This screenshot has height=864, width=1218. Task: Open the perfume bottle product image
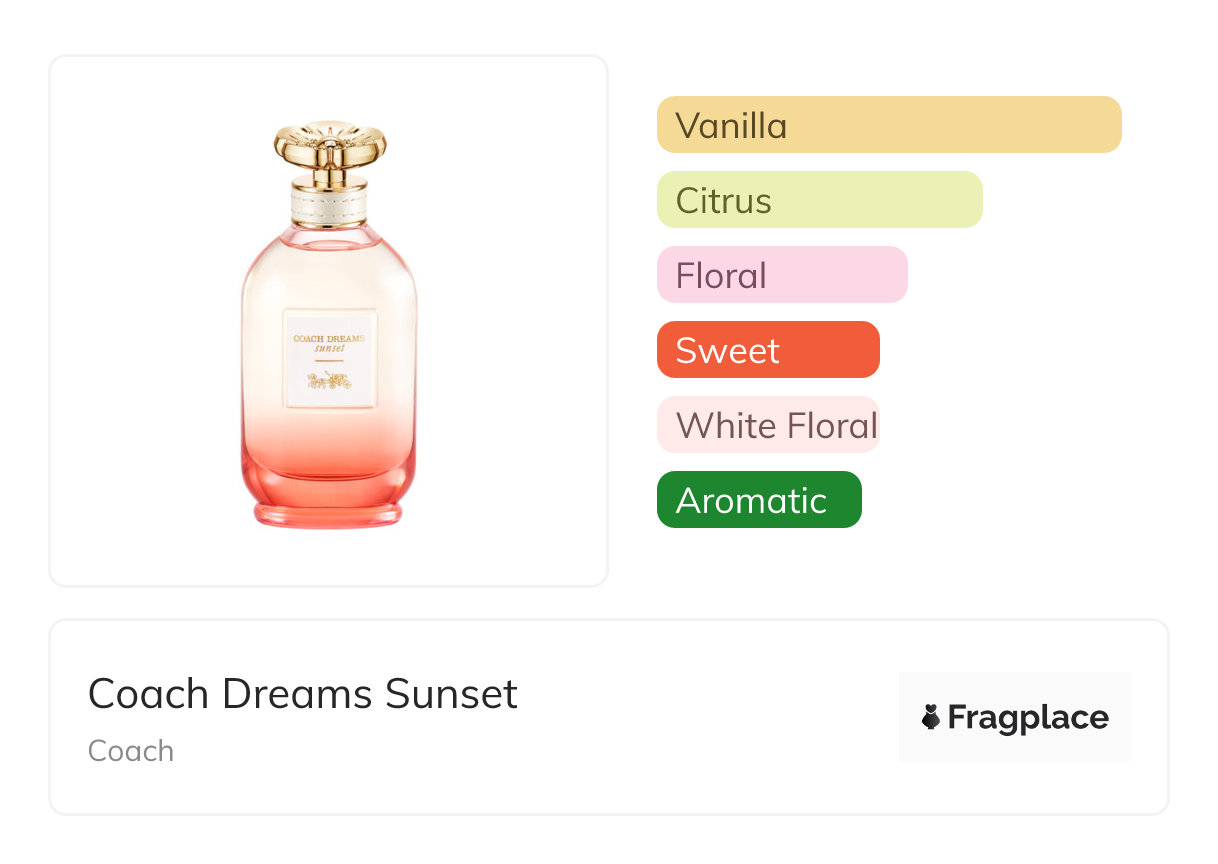(x=329, y=320)
